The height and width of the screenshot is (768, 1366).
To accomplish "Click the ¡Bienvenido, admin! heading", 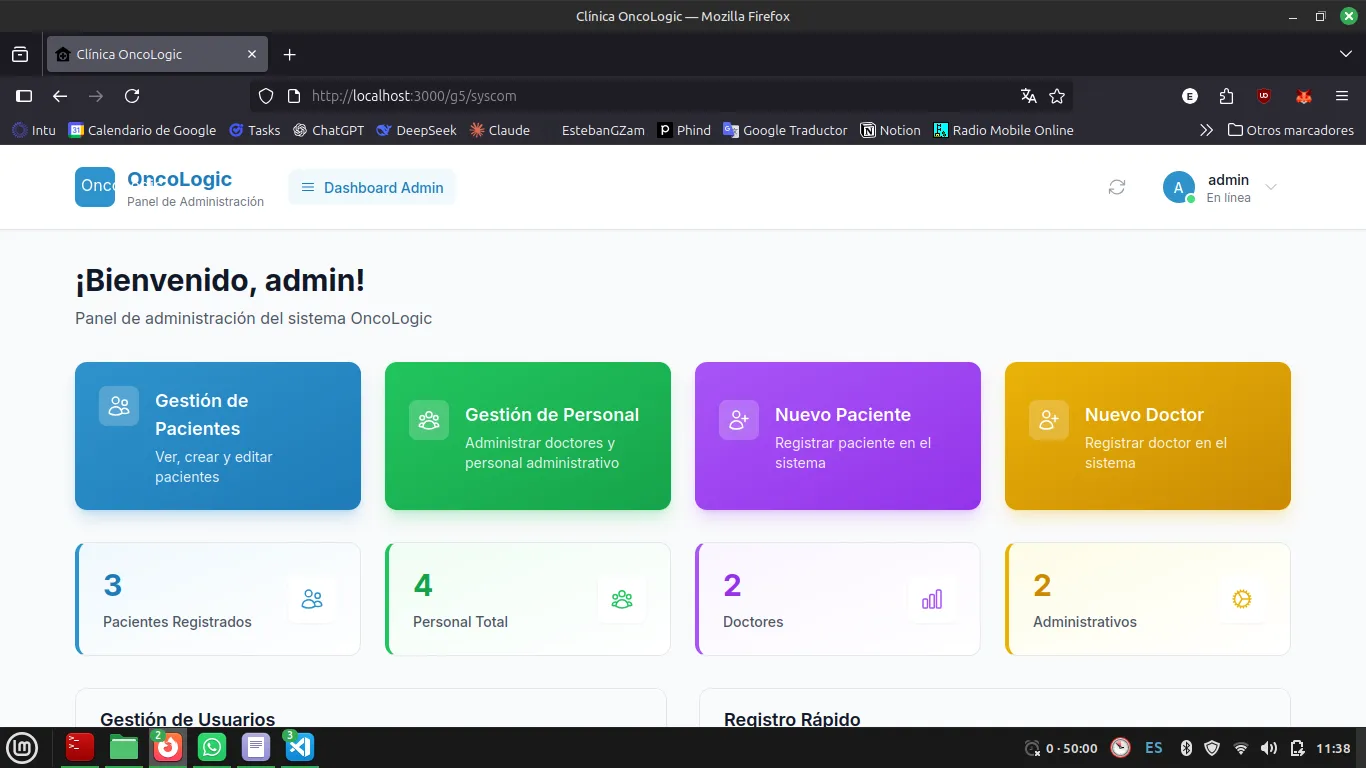I will [220, 280].
